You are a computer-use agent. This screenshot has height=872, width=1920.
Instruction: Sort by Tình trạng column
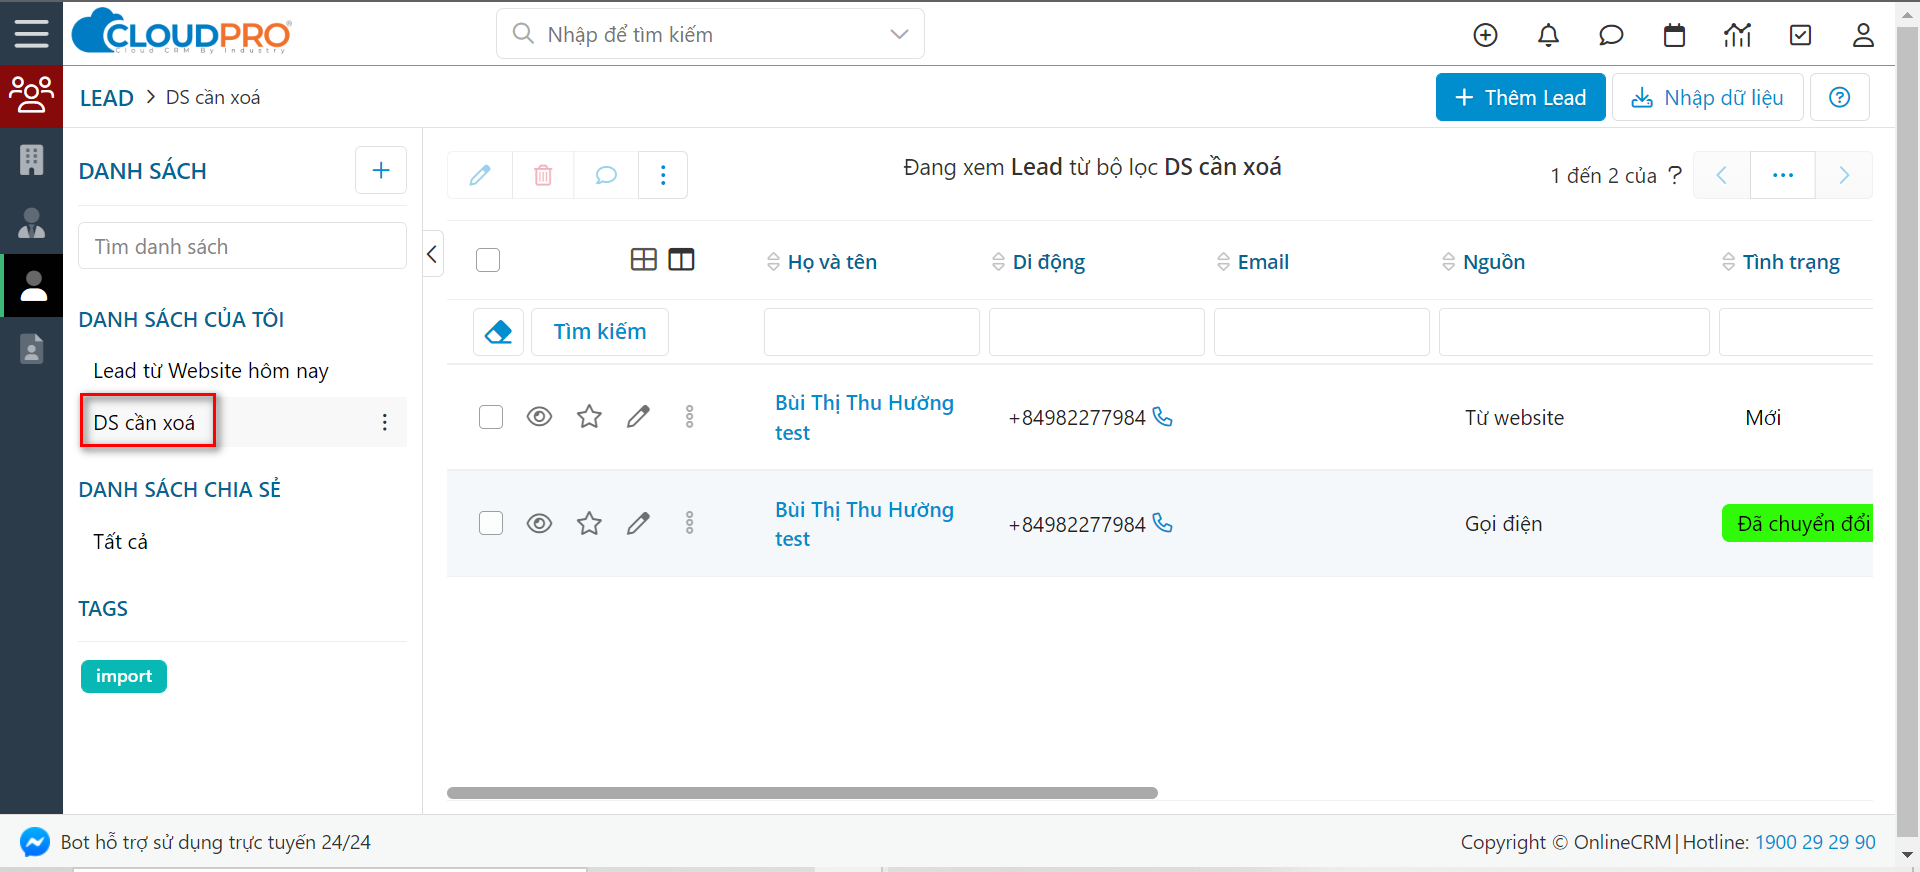pos(1781,262)
